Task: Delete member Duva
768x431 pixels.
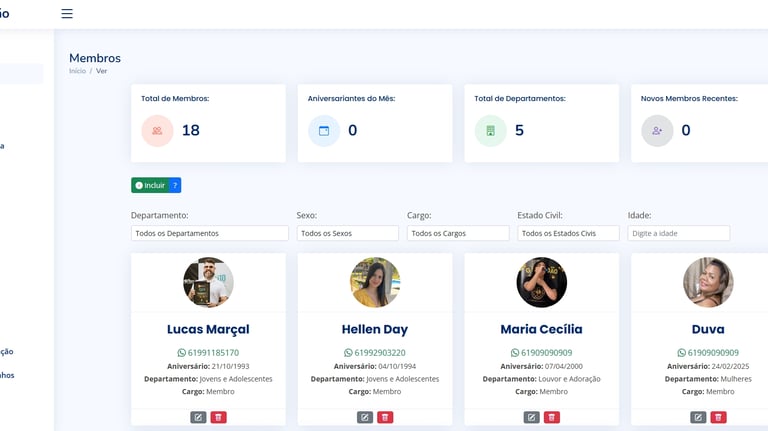Action: pos(718,417)
